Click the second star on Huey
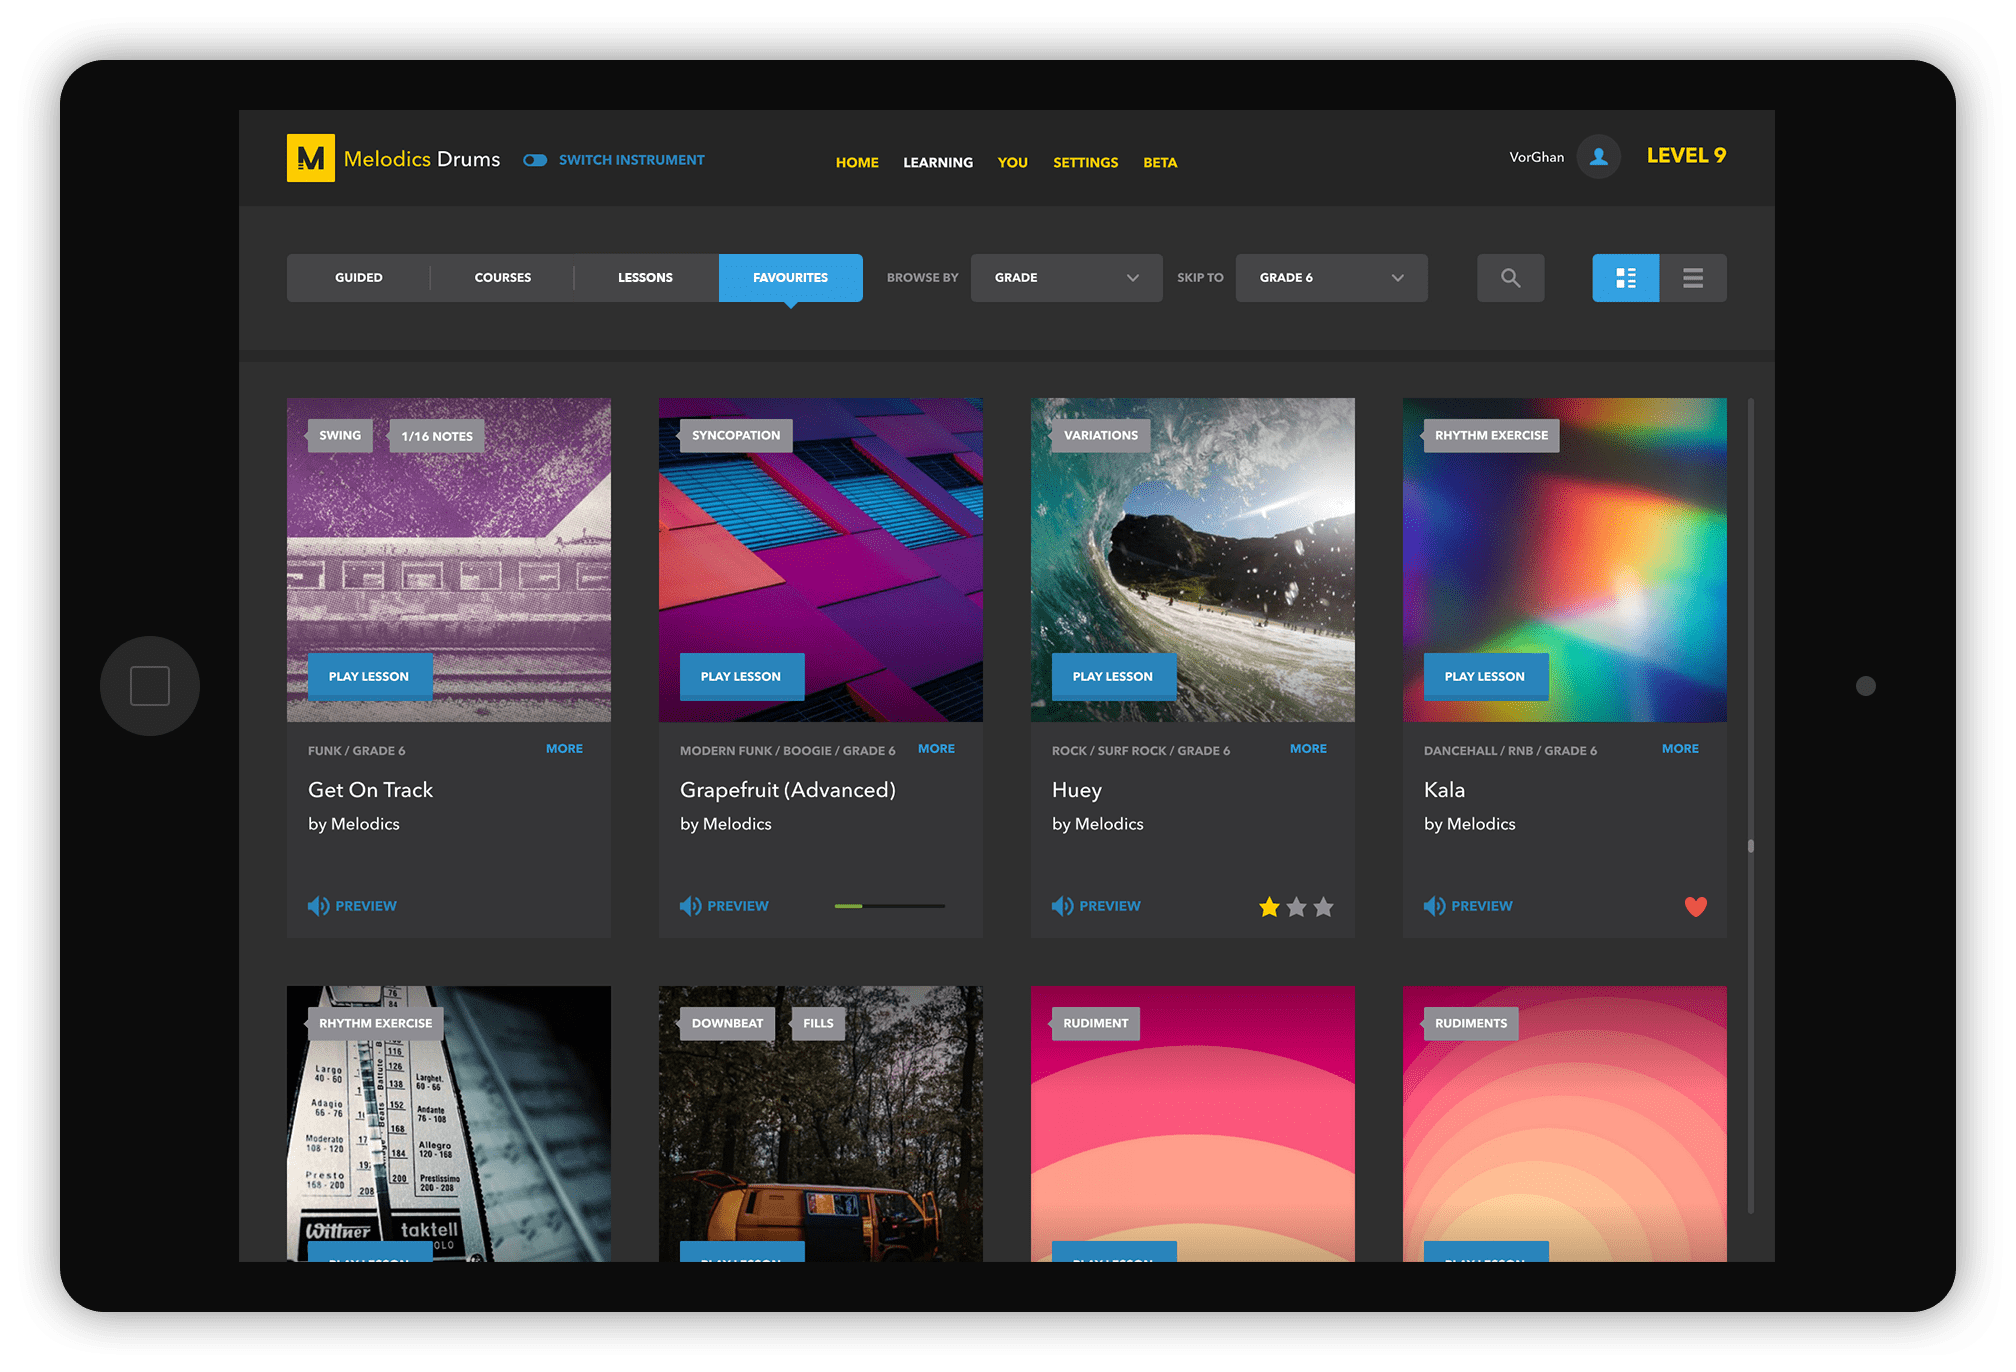This screenshot has width=2016, height=1372. click(x=1297, y=907)
